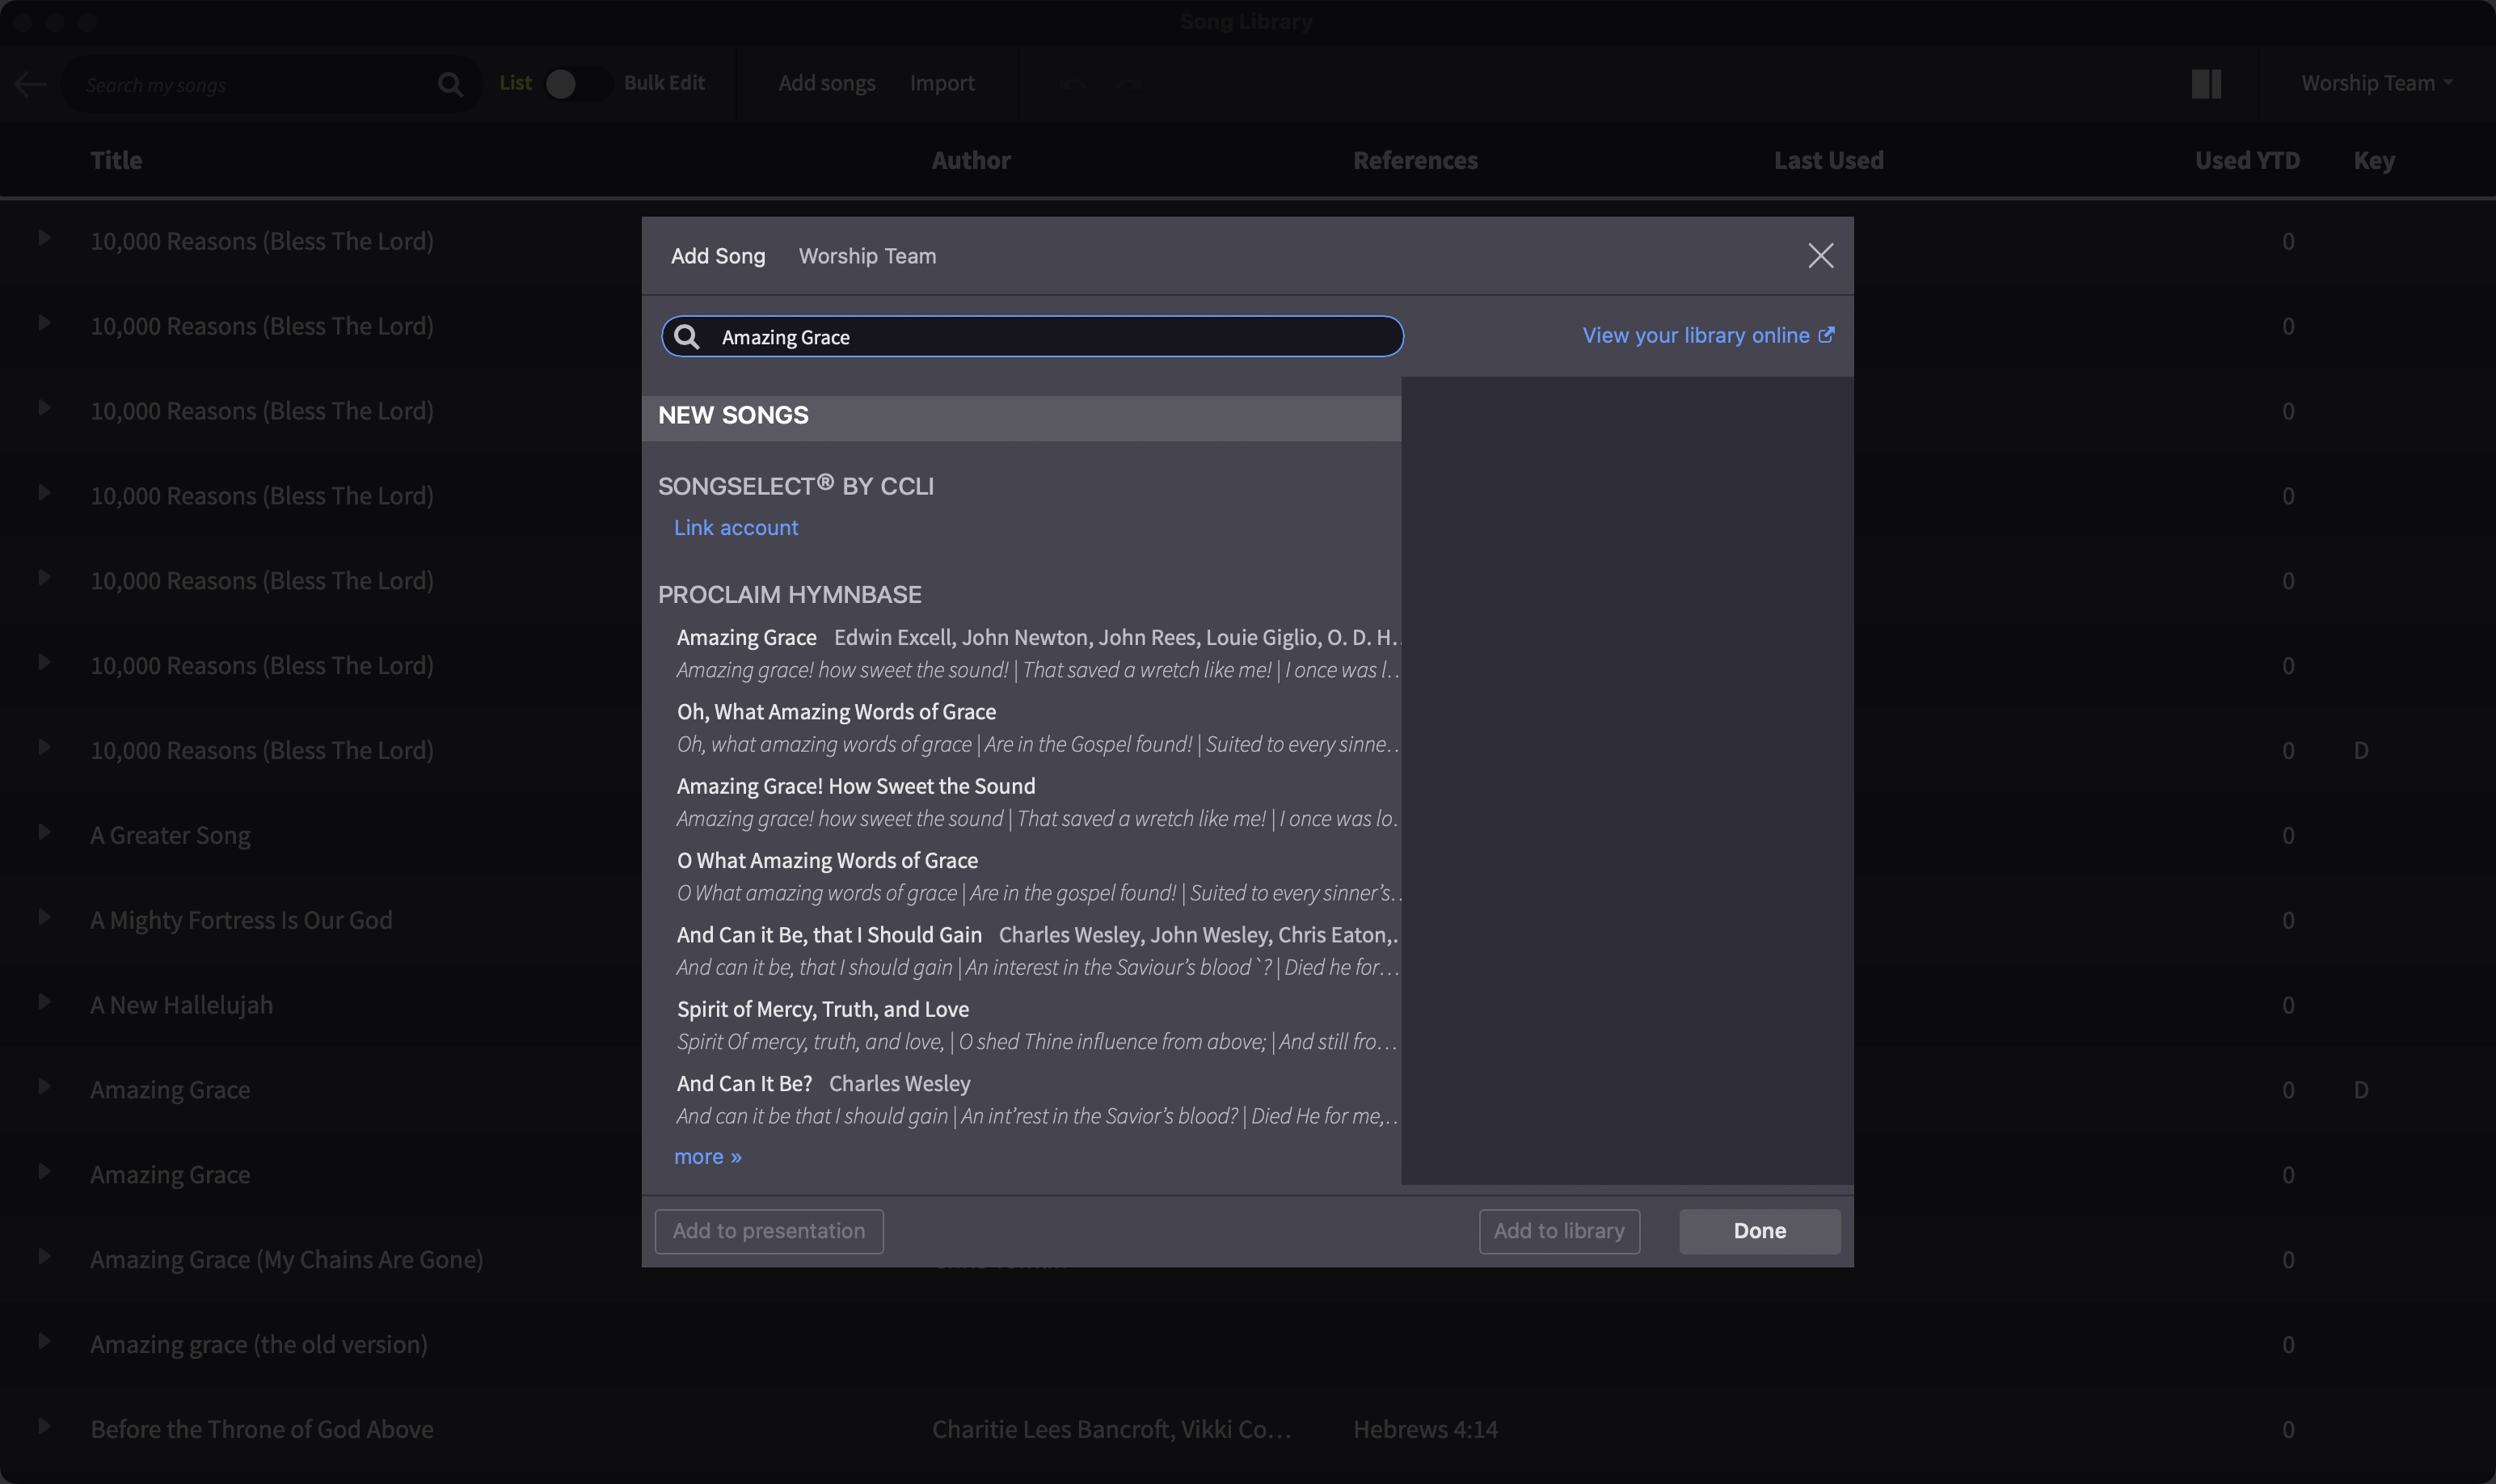Click the column layout icon near Worship Team
Viewport: 2496px width, 1484px height.
pos(2206,84)
